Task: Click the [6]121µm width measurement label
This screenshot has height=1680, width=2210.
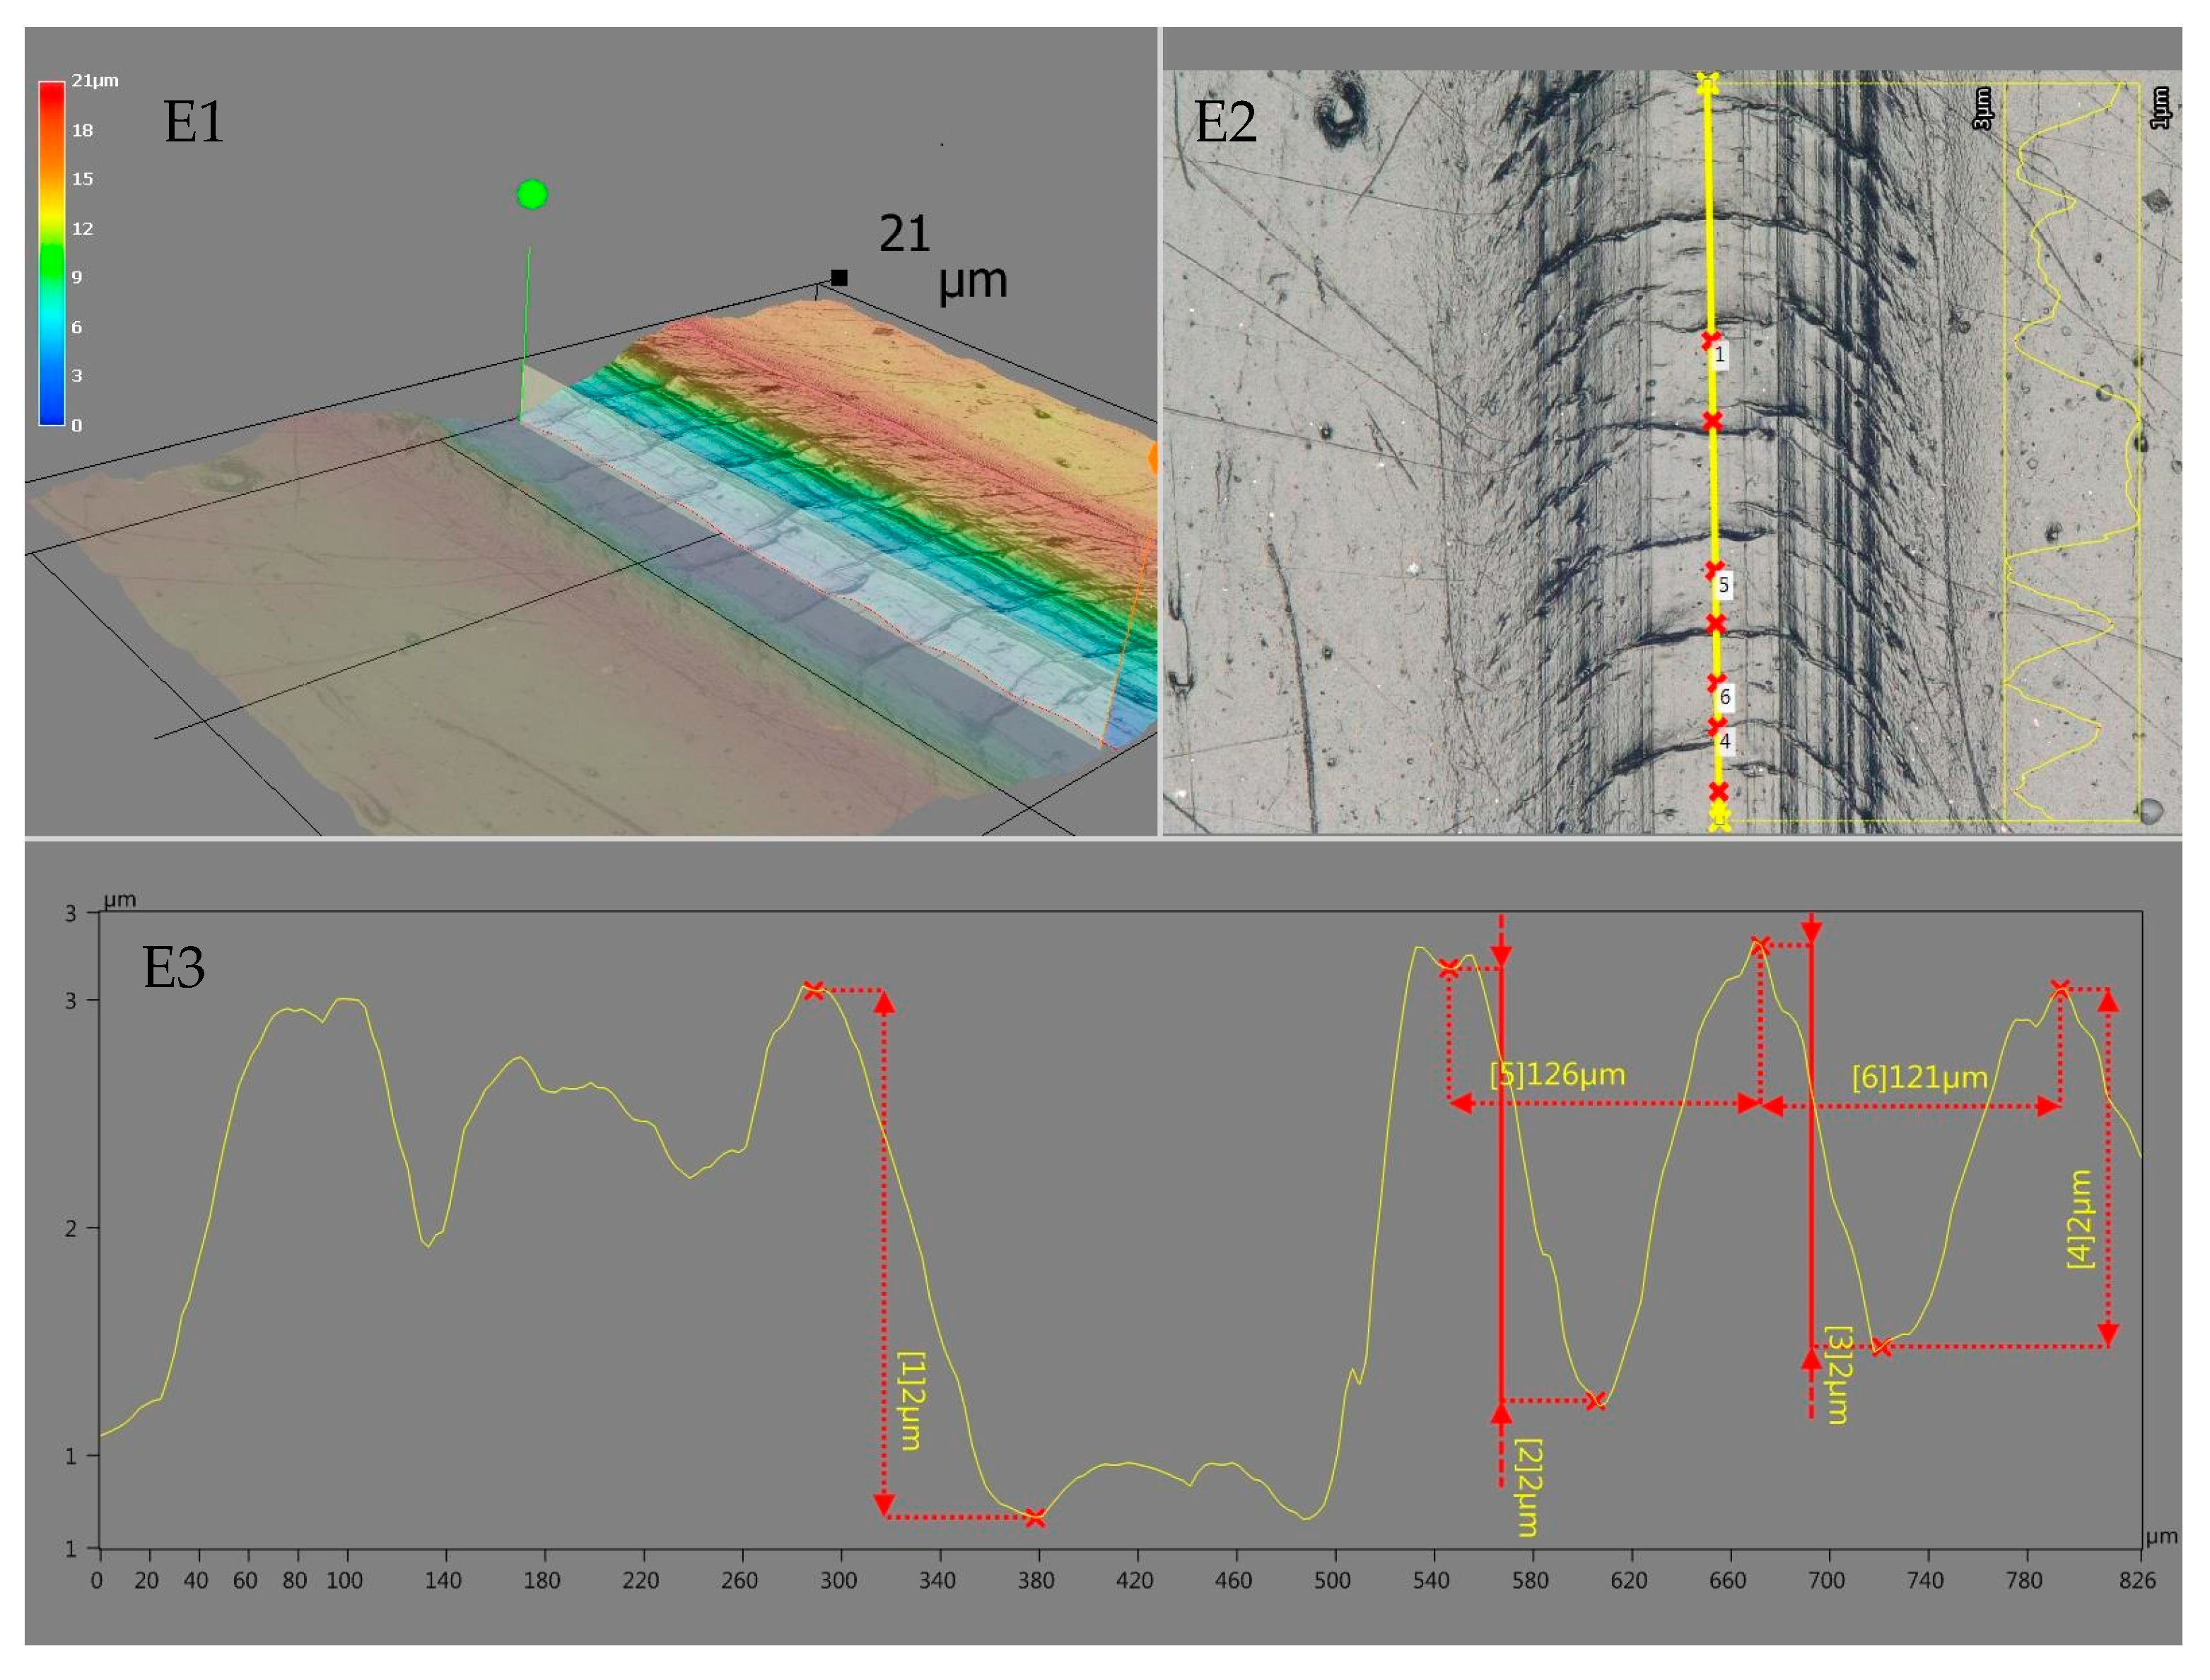Action: (x=1919, y=1078)
